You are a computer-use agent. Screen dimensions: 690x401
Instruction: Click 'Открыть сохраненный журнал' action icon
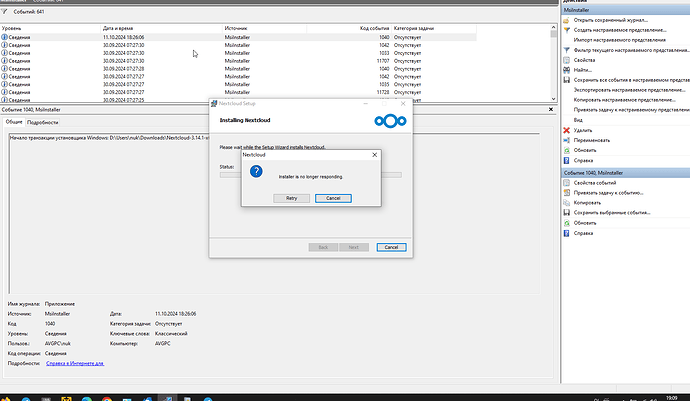pos(567,20)
